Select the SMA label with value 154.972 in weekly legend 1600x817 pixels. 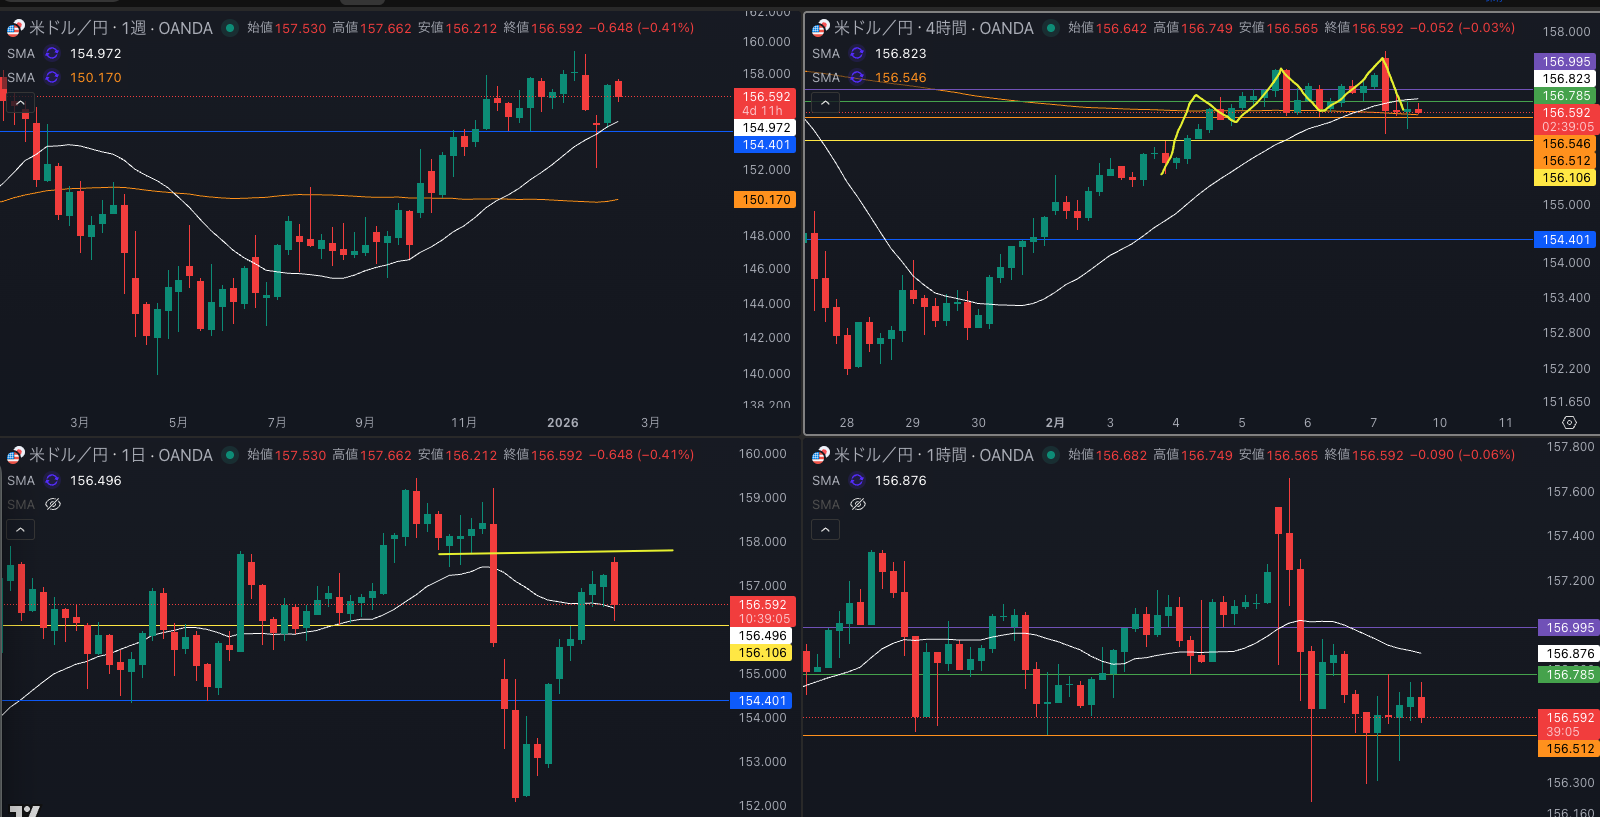pos(21,53)
